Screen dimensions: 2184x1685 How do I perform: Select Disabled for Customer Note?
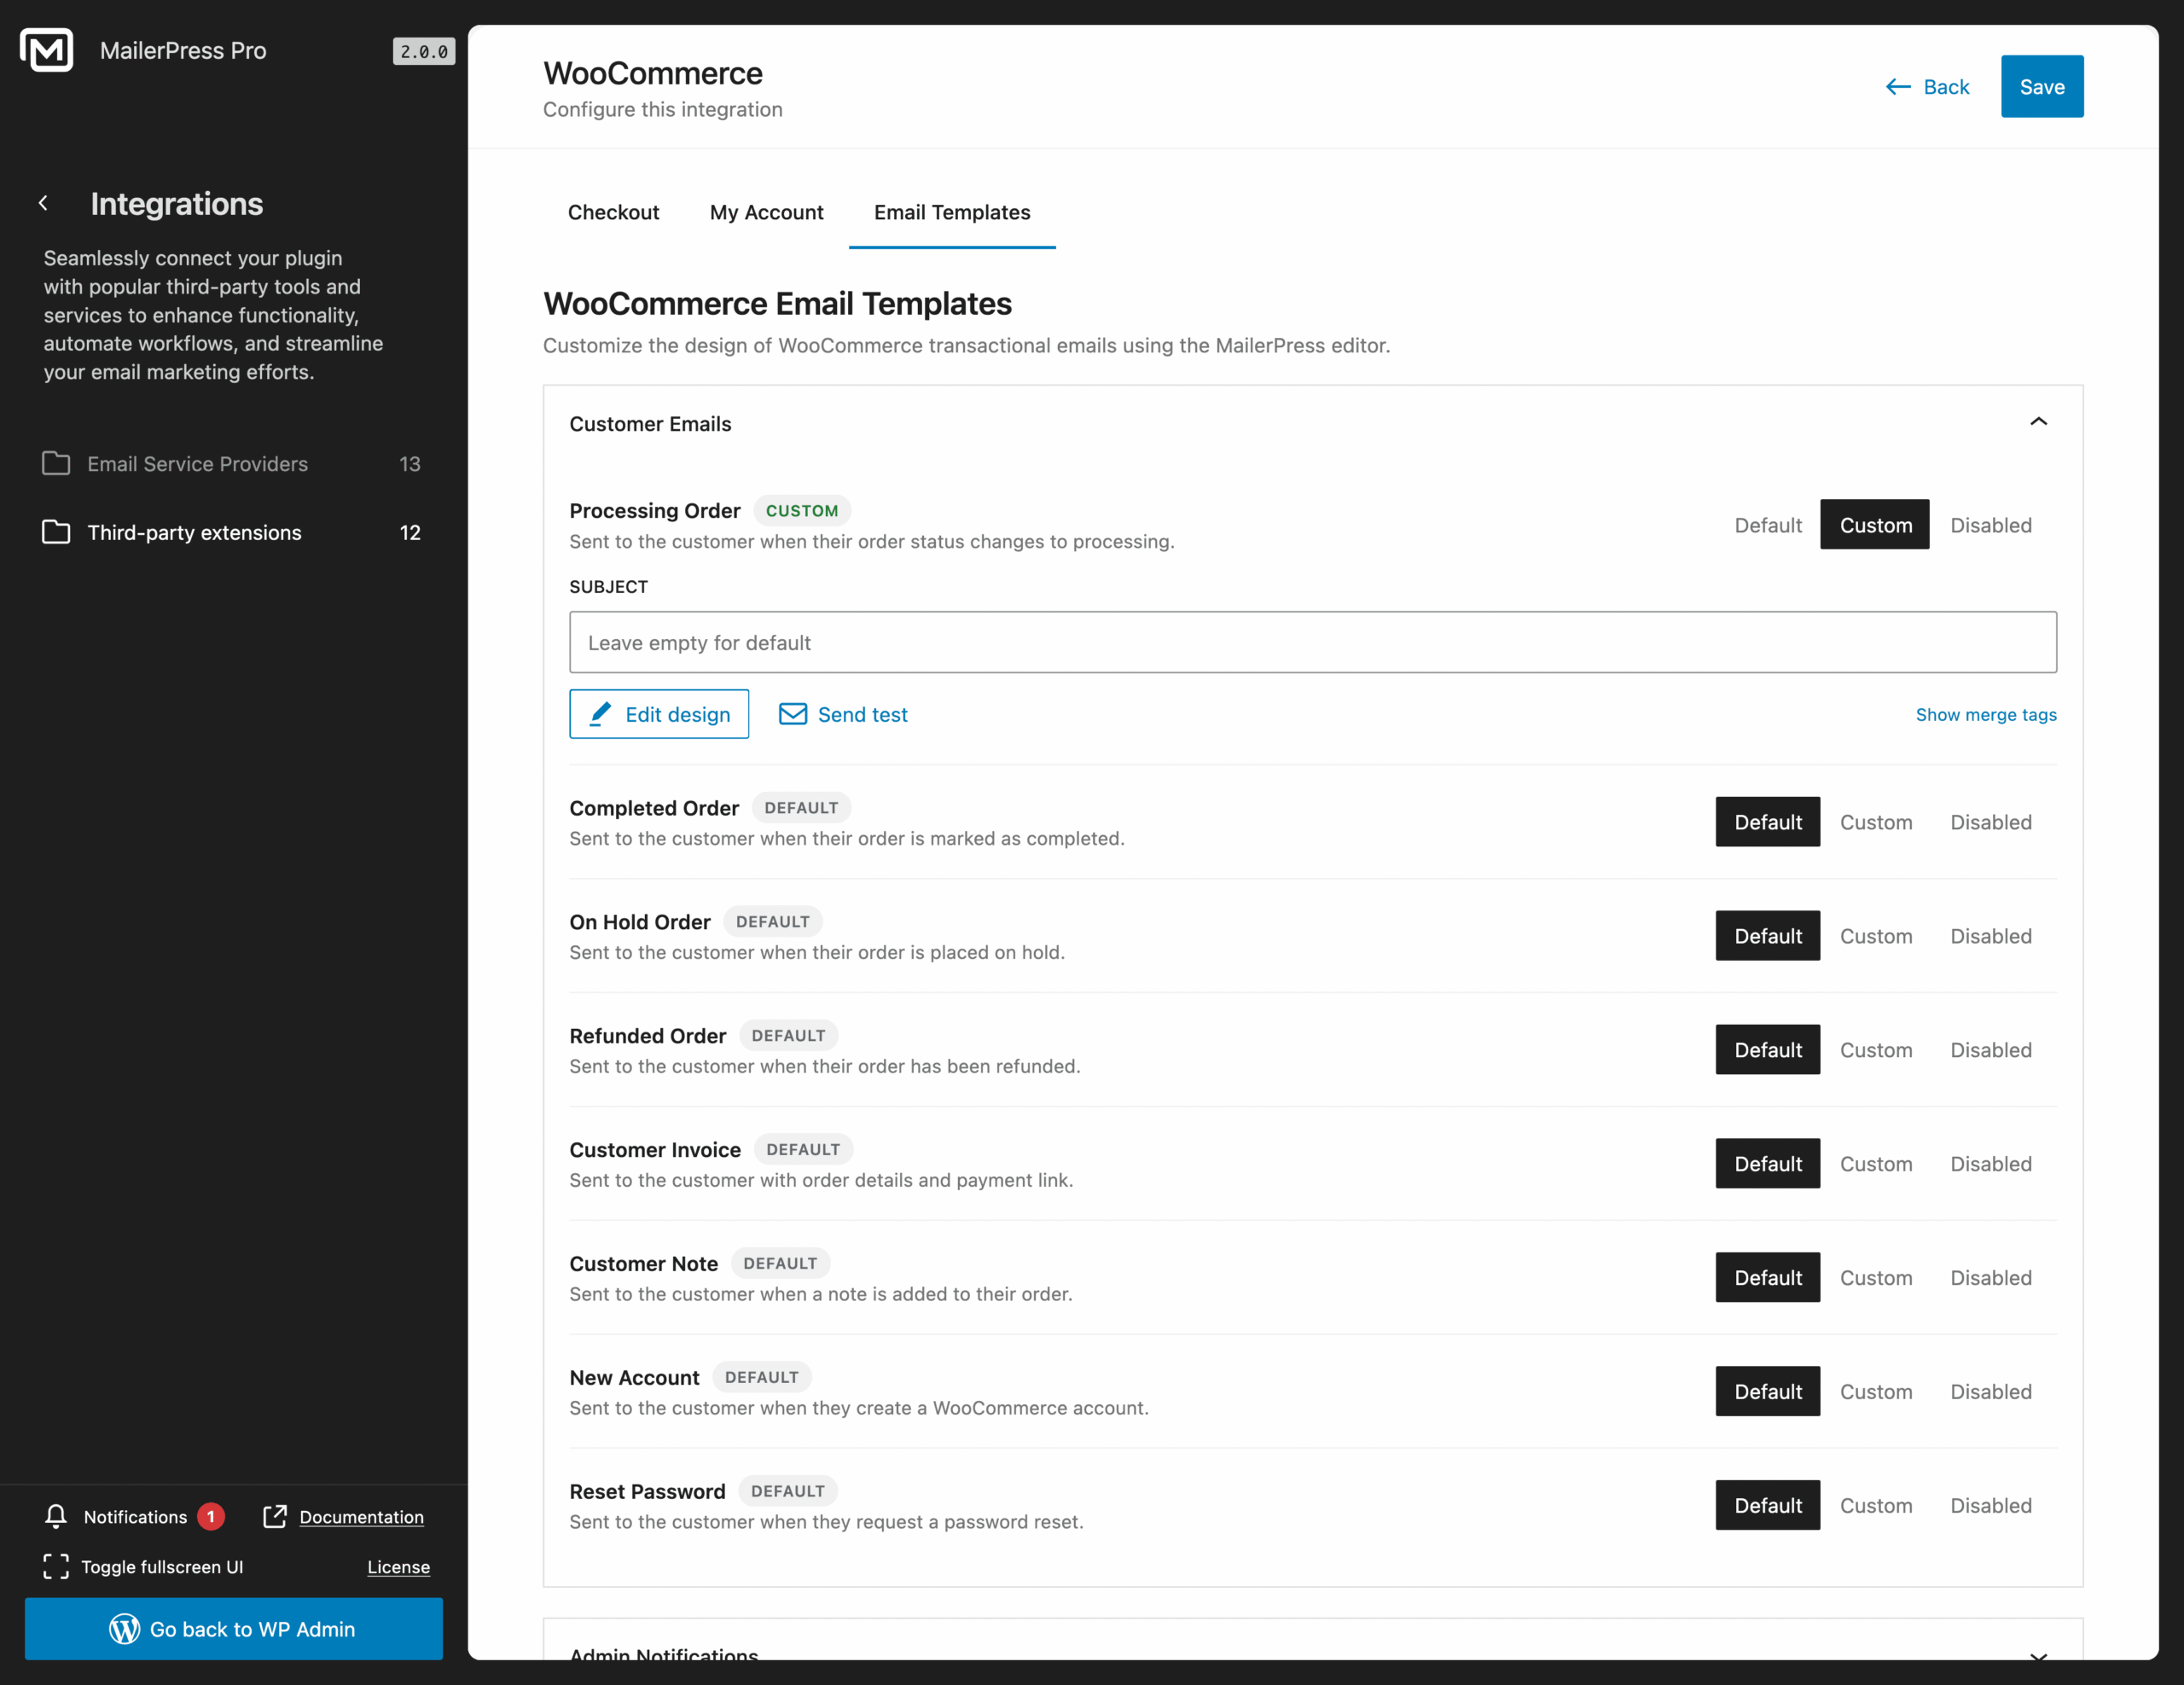(x=1991, y=1278)
